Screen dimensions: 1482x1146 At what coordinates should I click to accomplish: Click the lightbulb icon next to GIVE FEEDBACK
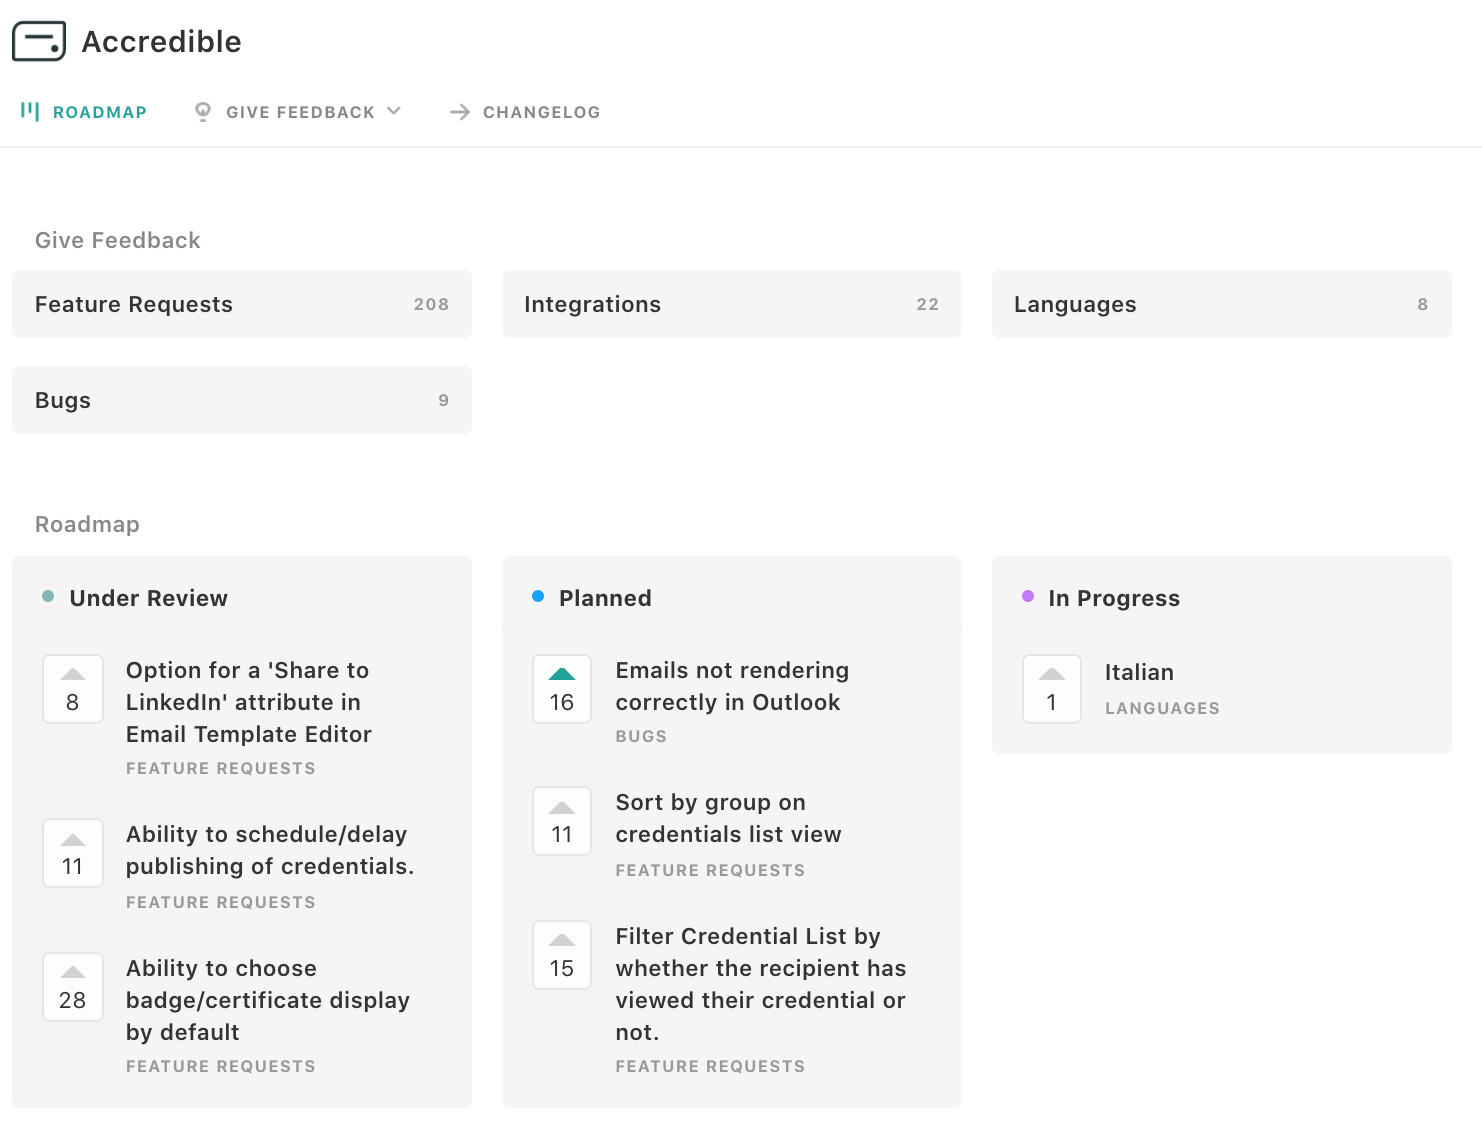[202, 111]
